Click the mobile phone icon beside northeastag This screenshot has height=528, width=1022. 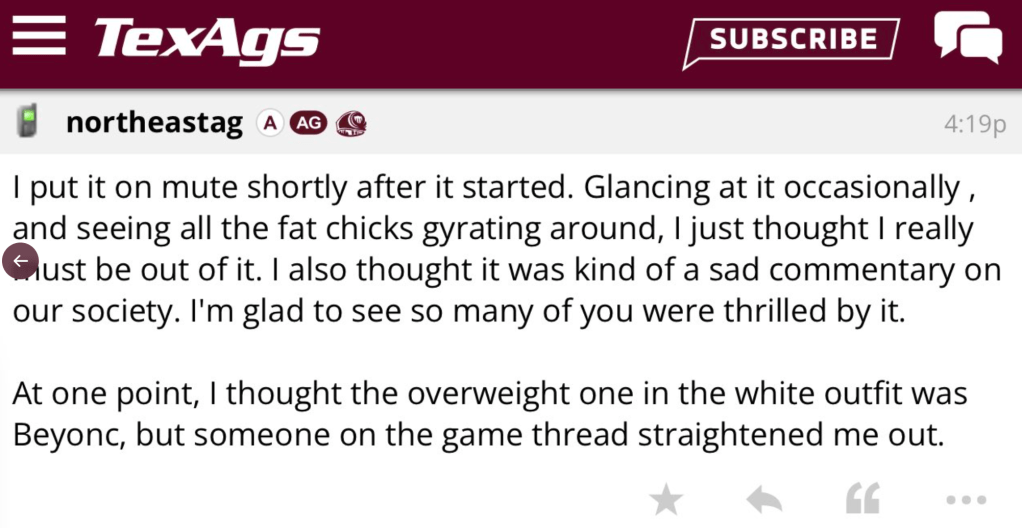coord(28,122)
